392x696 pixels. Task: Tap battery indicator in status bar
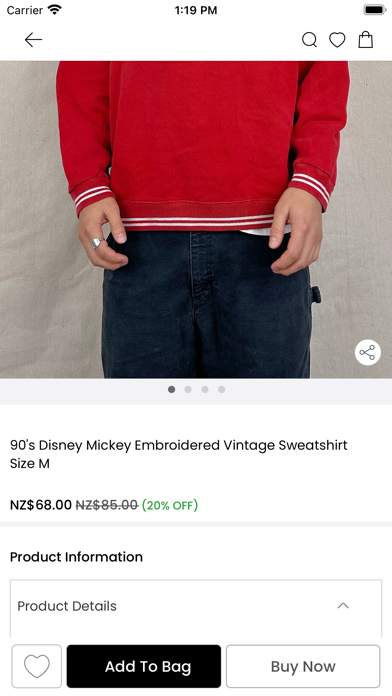[x=375, y=10]
